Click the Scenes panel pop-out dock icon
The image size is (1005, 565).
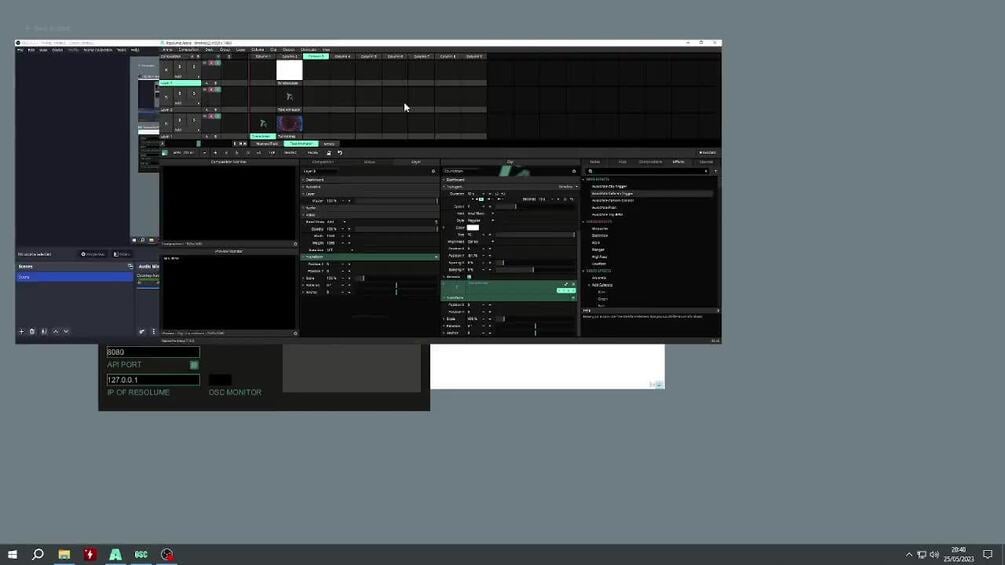pyautogui.click(x=130, y=266)
